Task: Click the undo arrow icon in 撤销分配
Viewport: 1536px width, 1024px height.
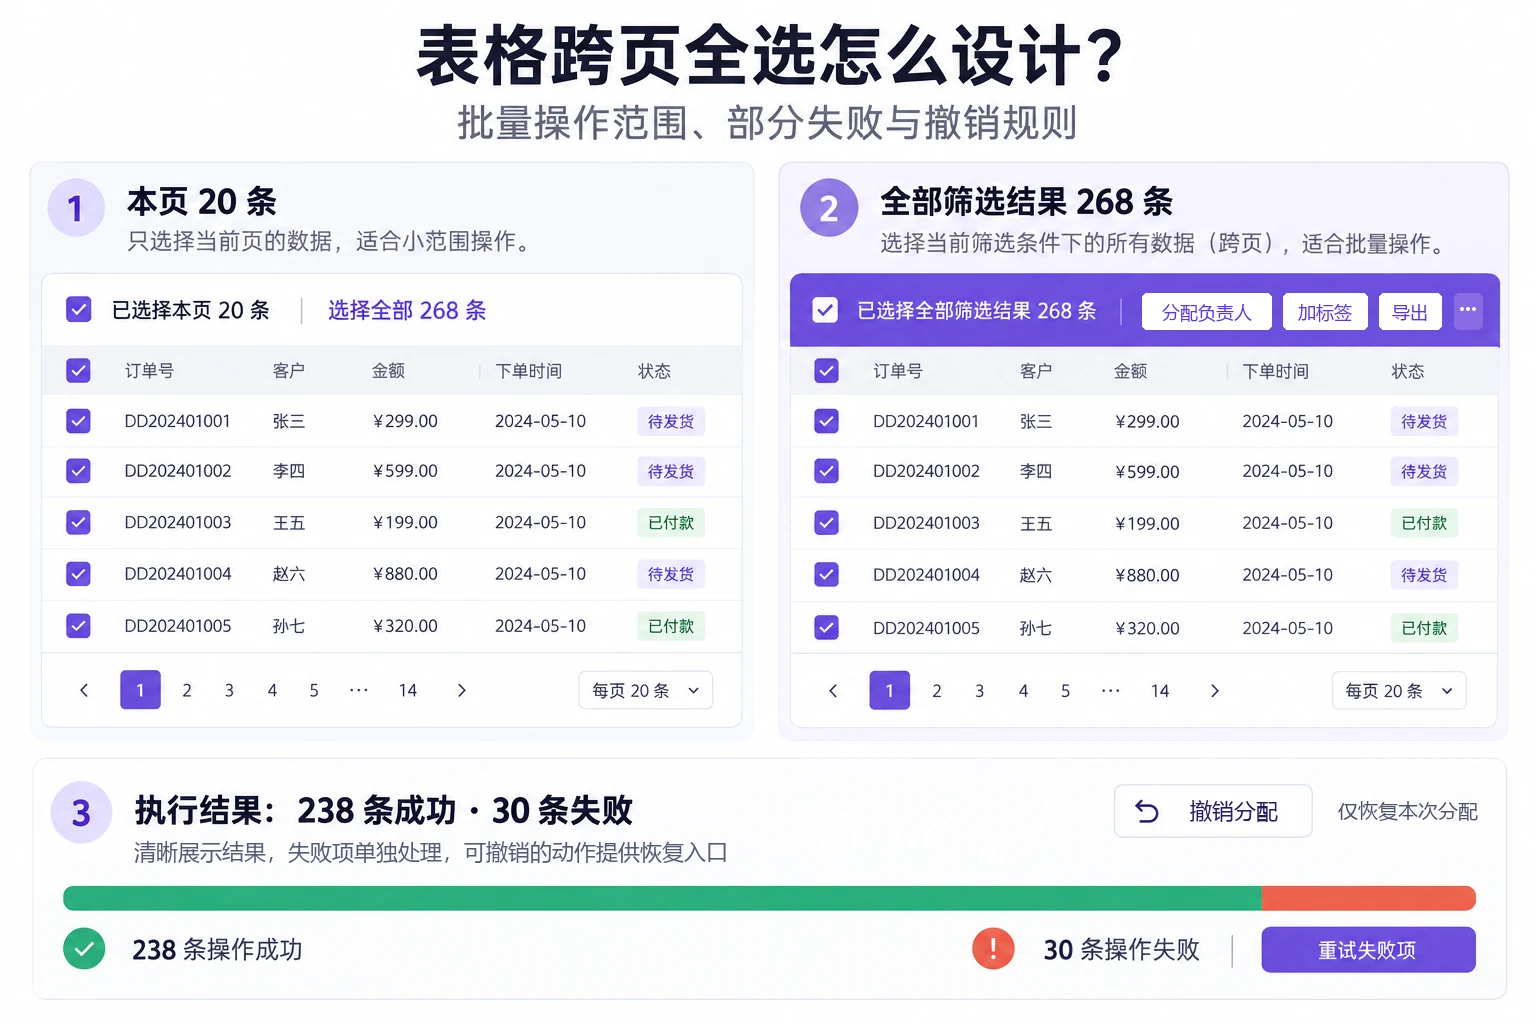Action: 1147,812
